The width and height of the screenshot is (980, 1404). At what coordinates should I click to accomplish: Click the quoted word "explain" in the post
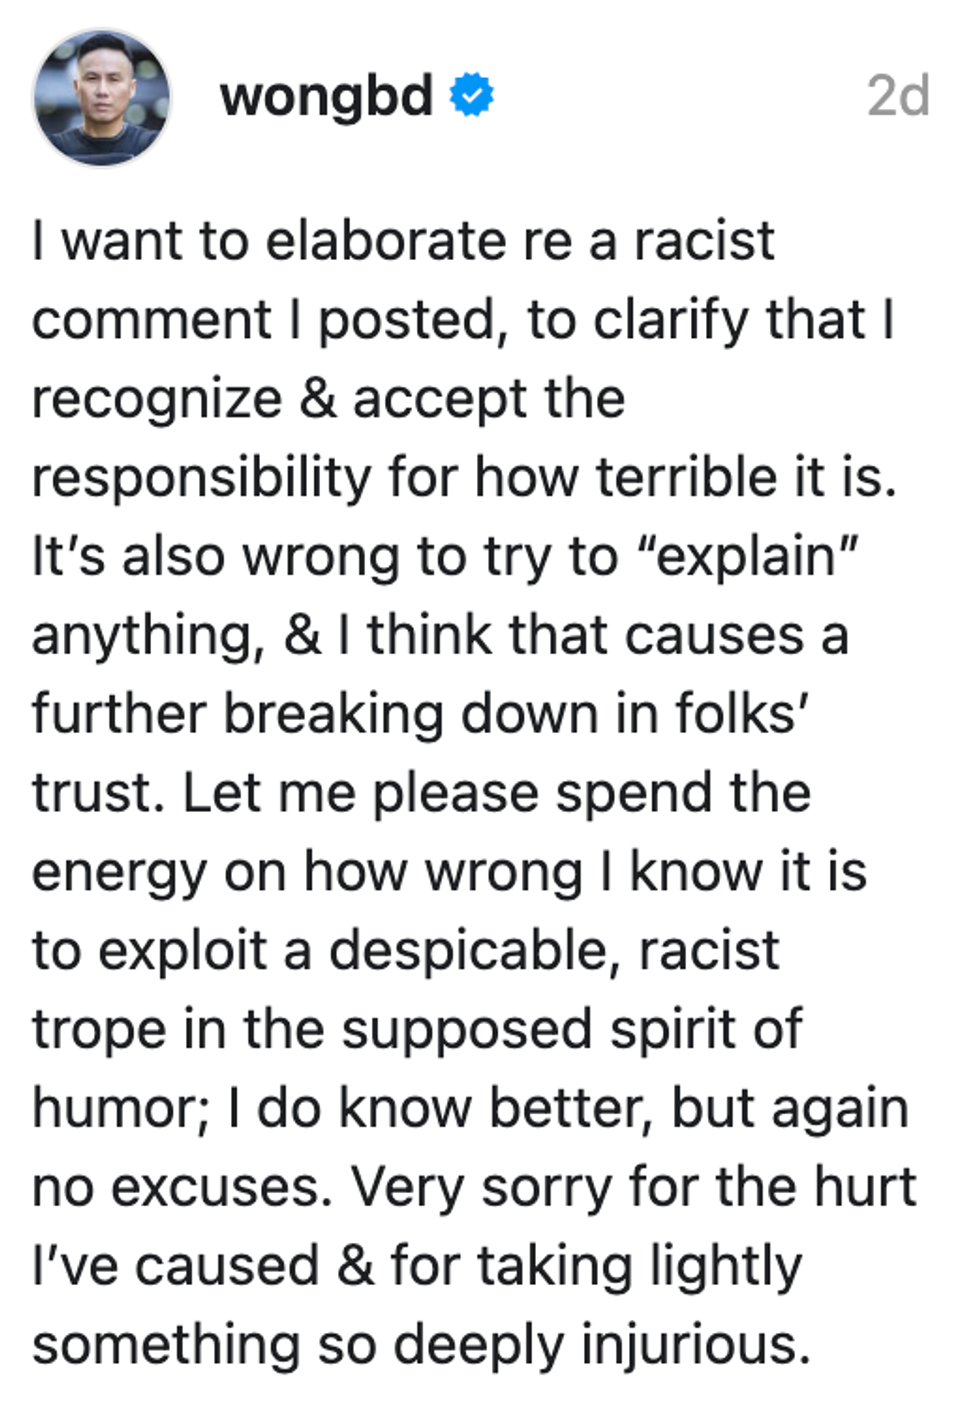755,556
